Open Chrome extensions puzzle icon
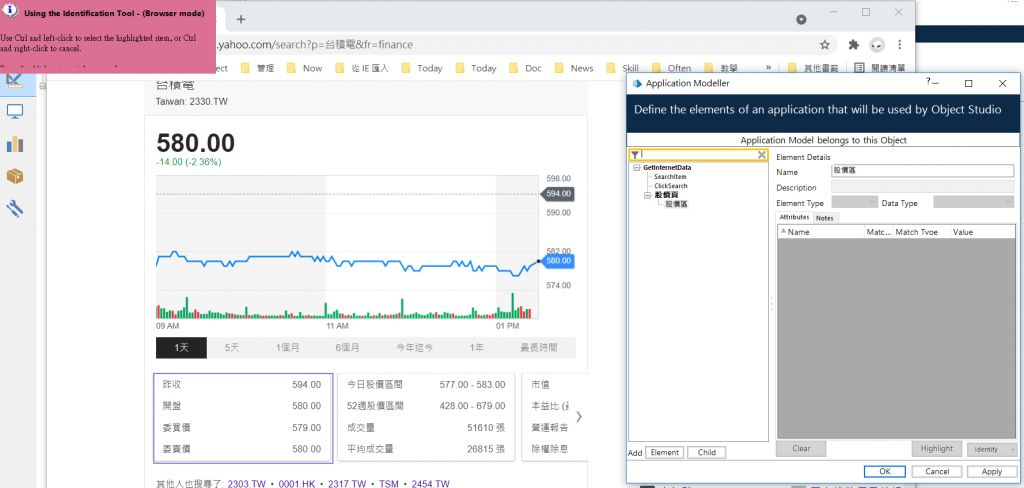Screen dimensions: 1024x488 tap(854, 45)
